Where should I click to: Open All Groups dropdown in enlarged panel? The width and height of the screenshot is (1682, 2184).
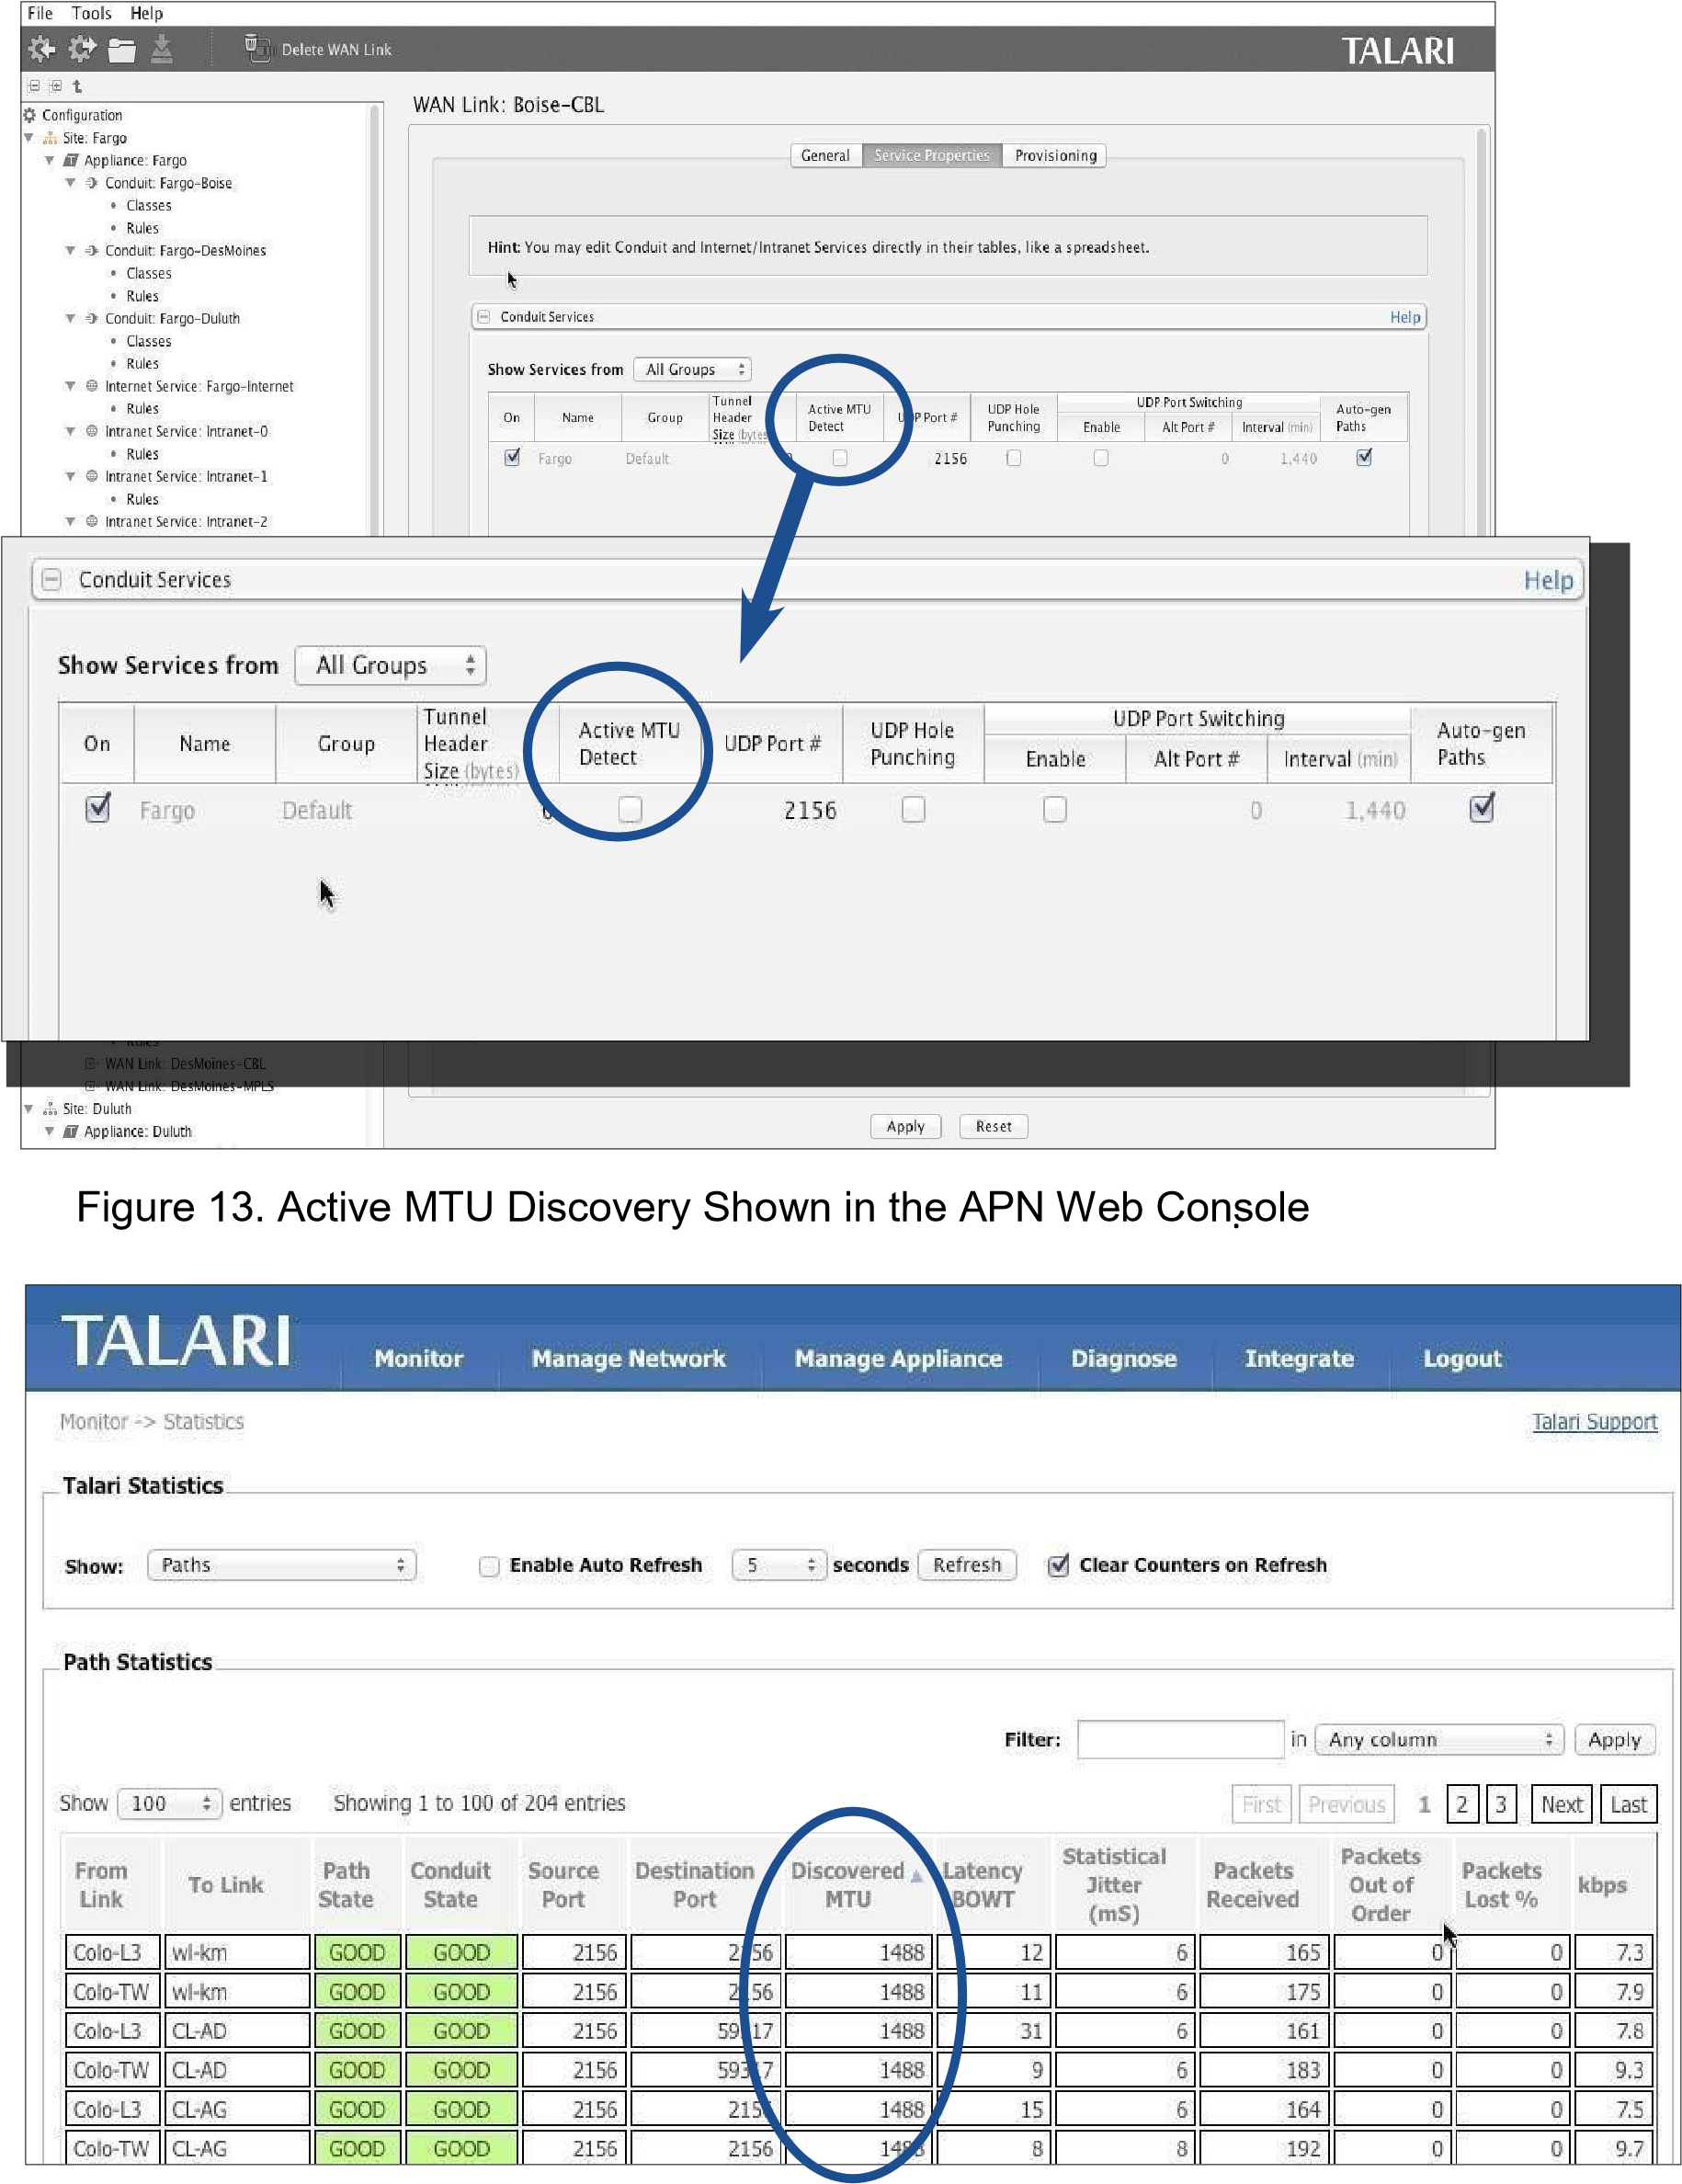click(391, 666)
